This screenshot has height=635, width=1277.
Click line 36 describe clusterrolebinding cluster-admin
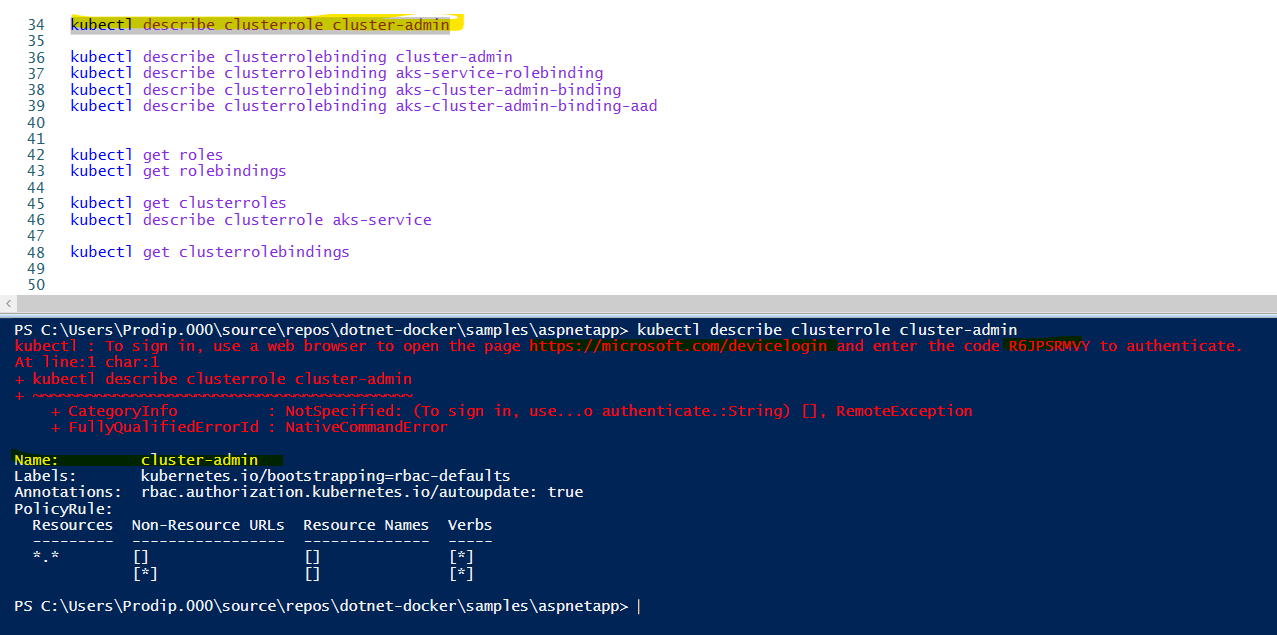click(291, 57)
